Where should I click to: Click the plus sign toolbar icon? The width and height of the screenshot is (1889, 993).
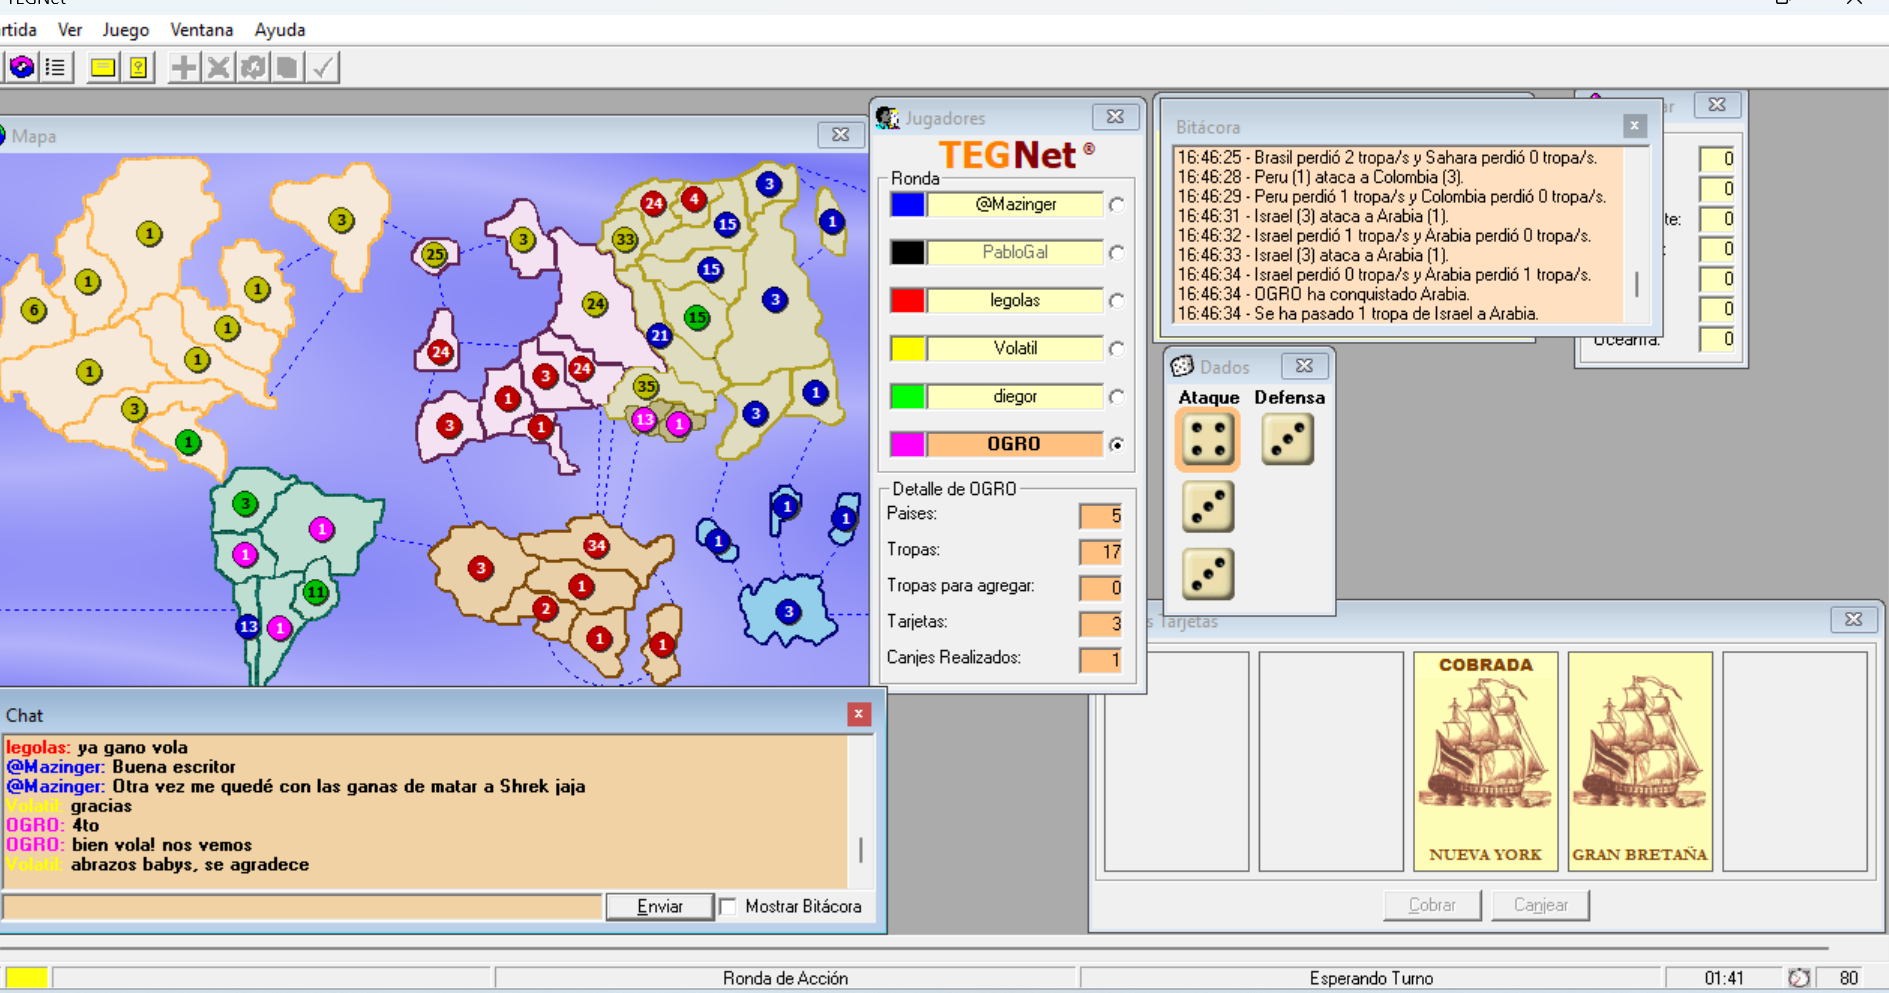click(x=183, y=67)
